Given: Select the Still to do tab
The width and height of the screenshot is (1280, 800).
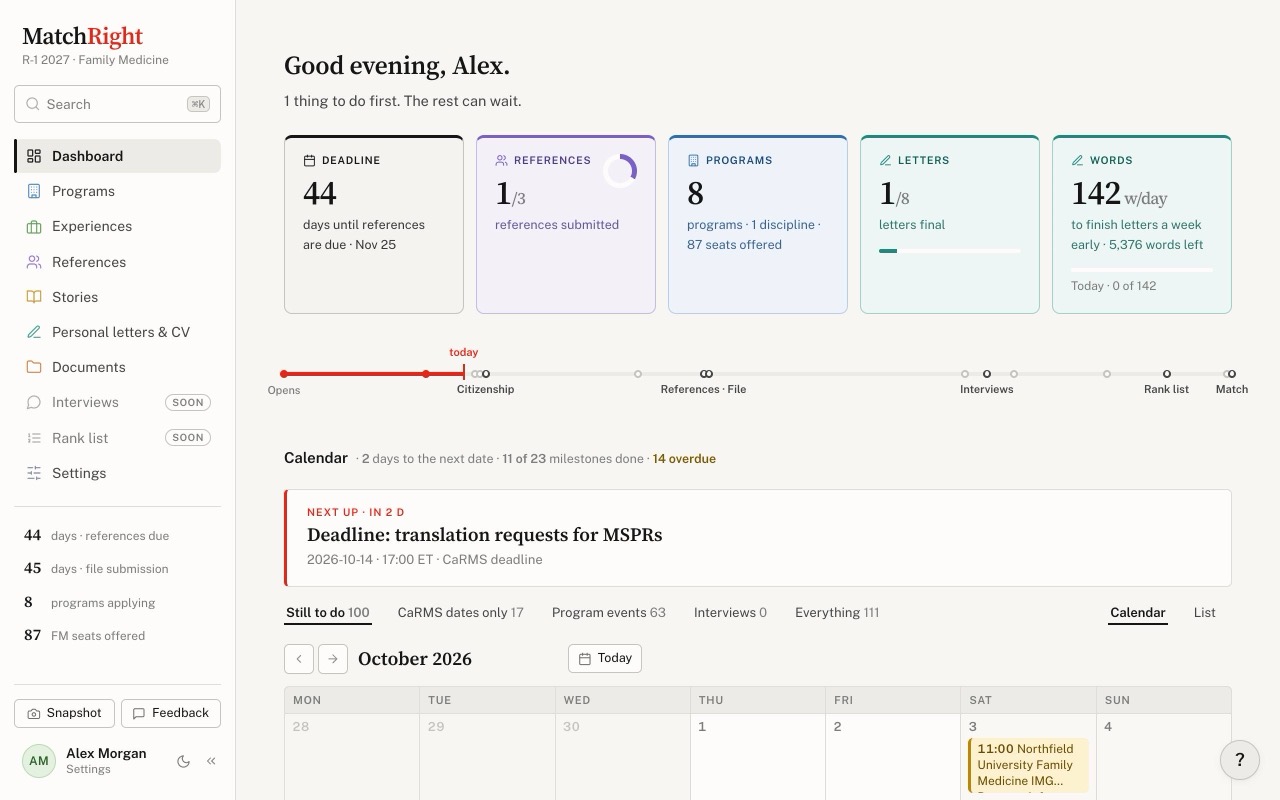Looking at the screenshot, I should pos(328,613).
